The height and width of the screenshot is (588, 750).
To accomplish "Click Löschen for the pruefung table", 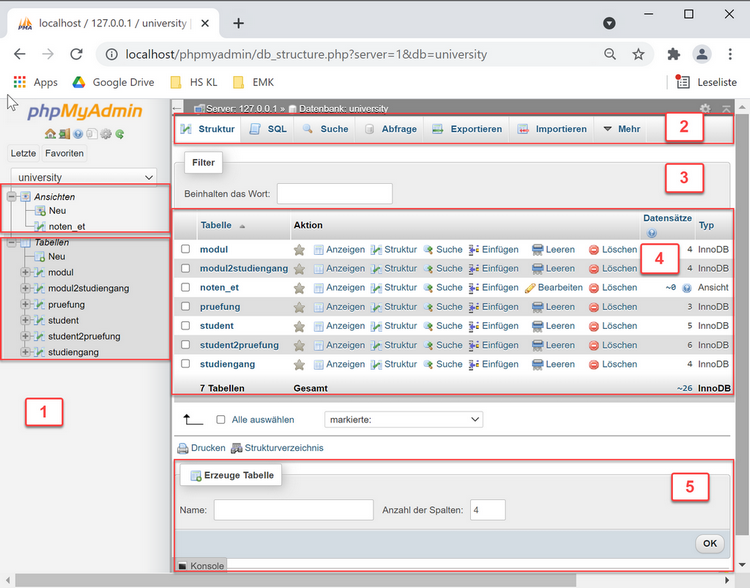I will point(613,307).
